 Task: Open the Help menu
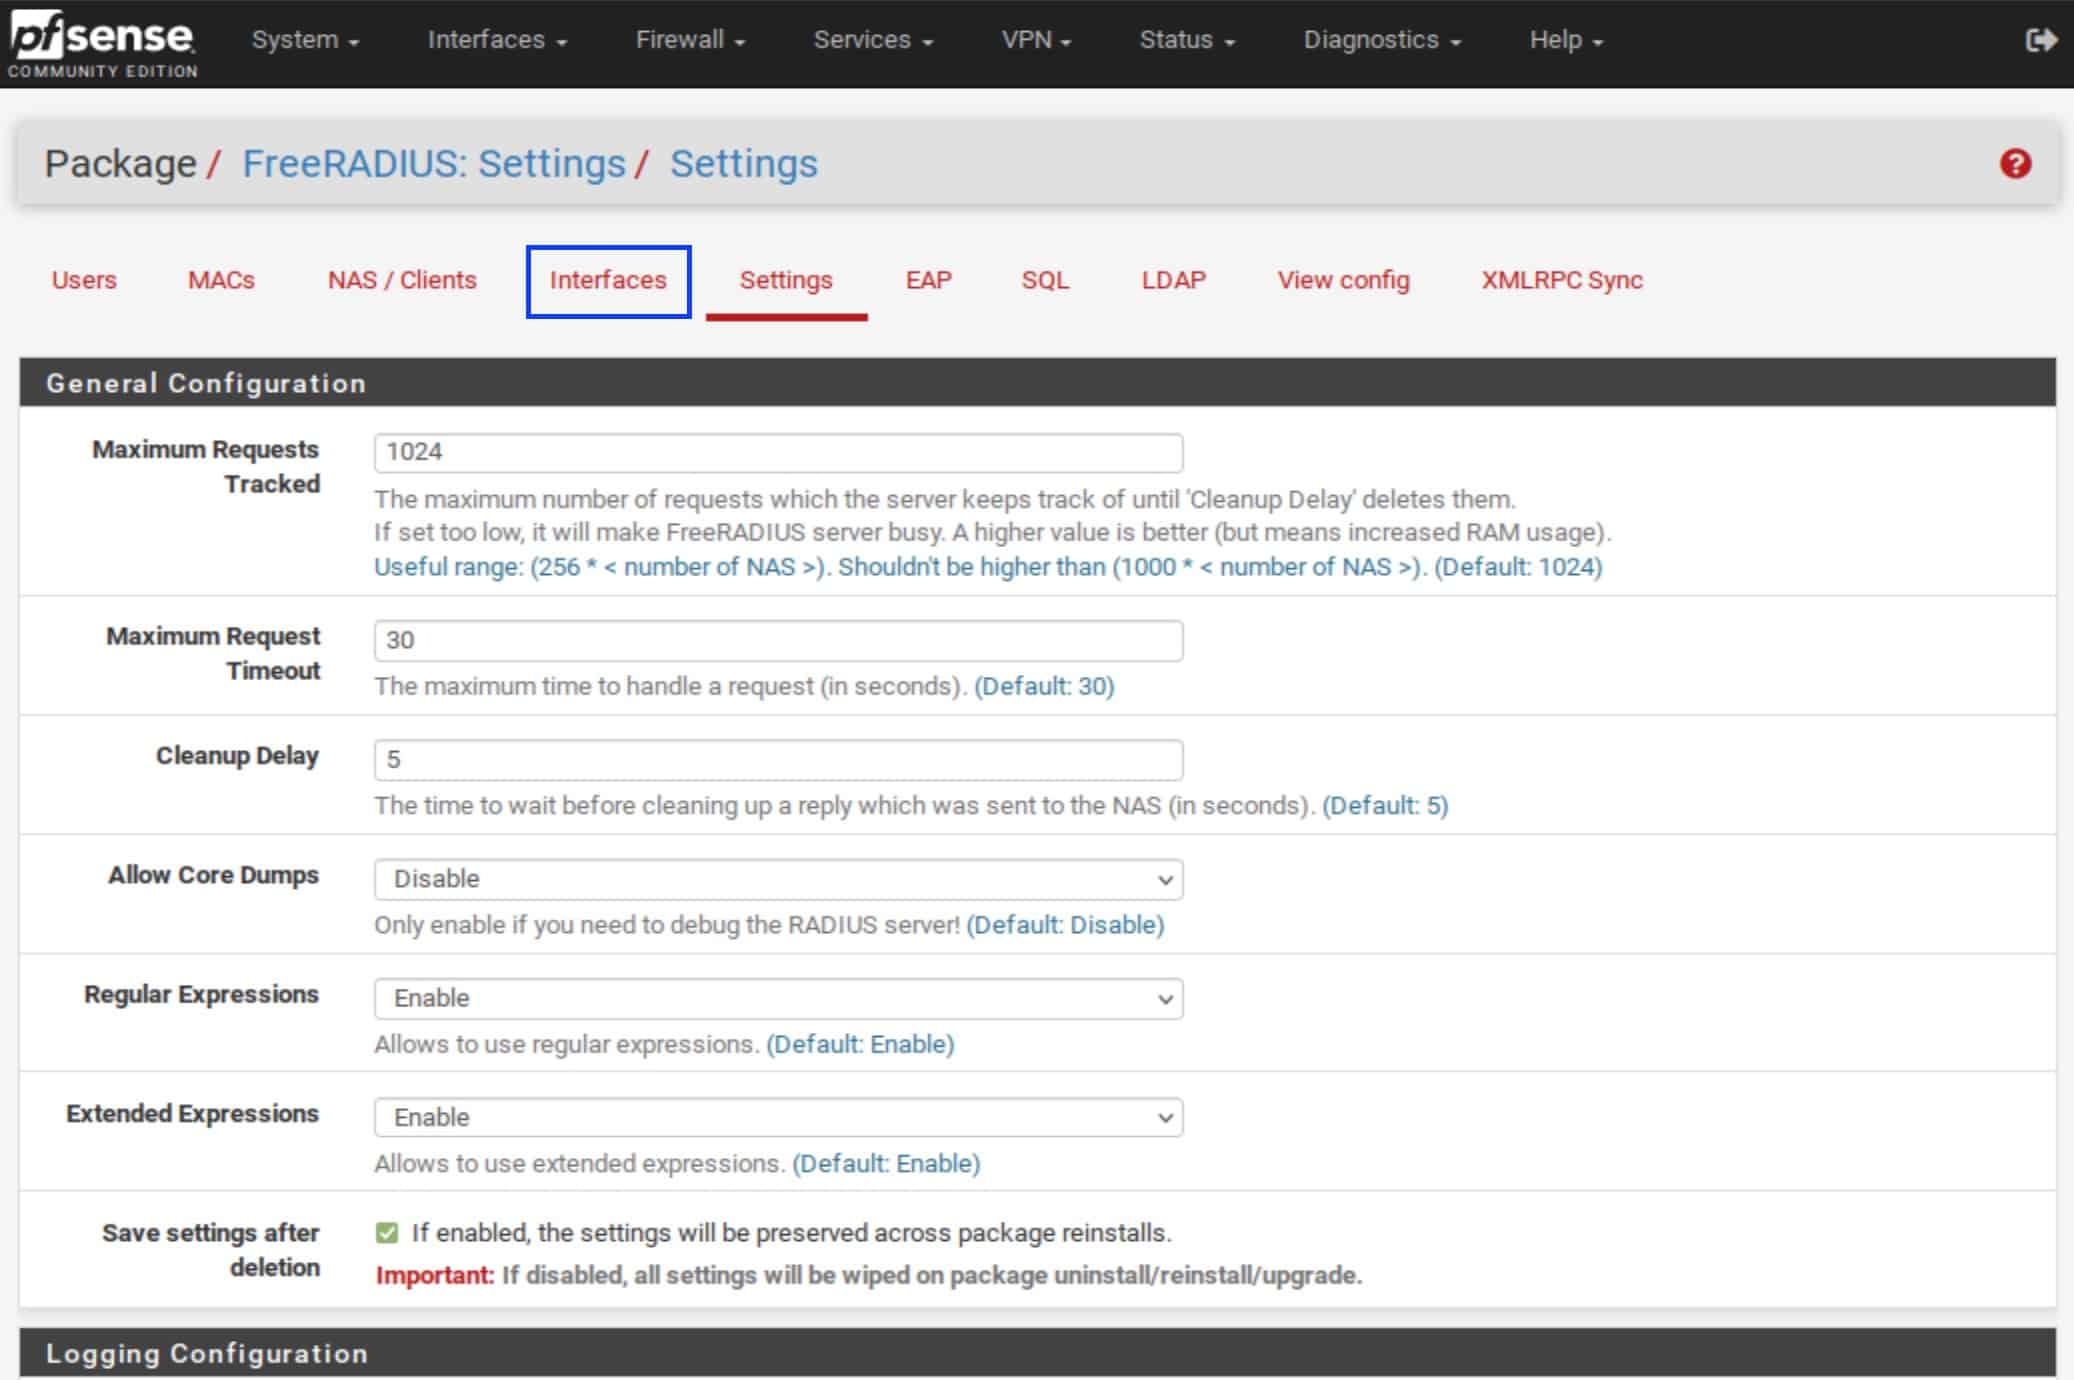coord(1566,40)
